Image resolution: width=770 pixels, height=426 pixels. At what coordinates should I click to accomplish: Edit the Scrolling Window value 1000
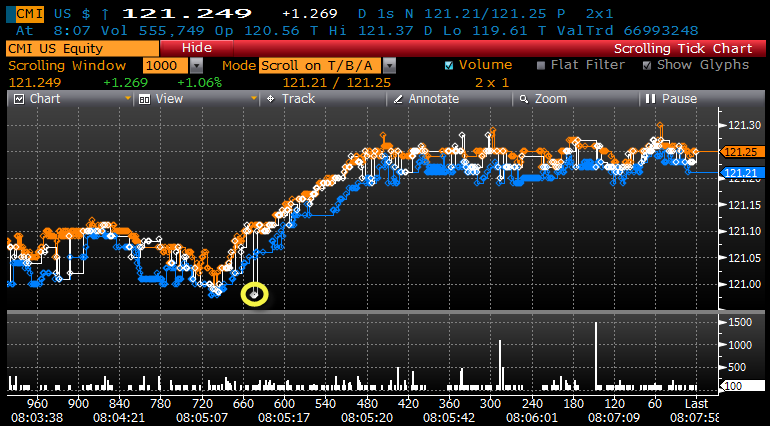coord(165,65)
